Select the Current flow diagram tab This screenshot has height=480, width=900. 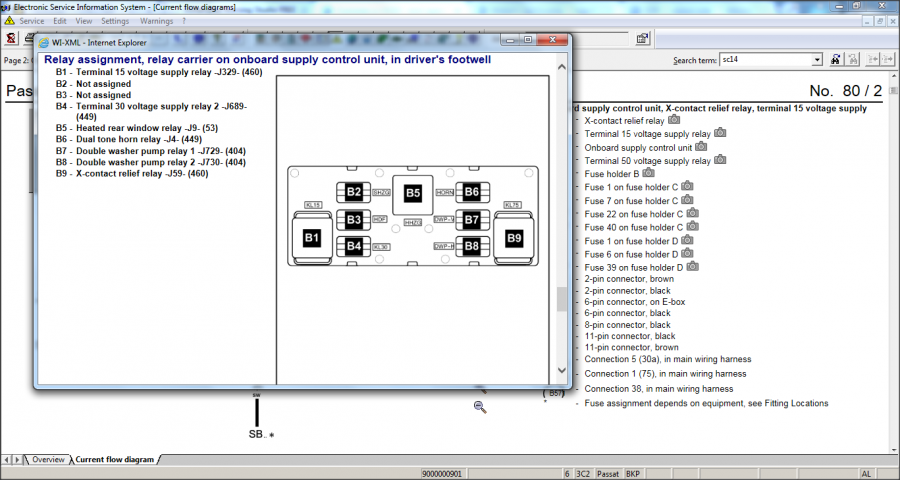[114, 460]
